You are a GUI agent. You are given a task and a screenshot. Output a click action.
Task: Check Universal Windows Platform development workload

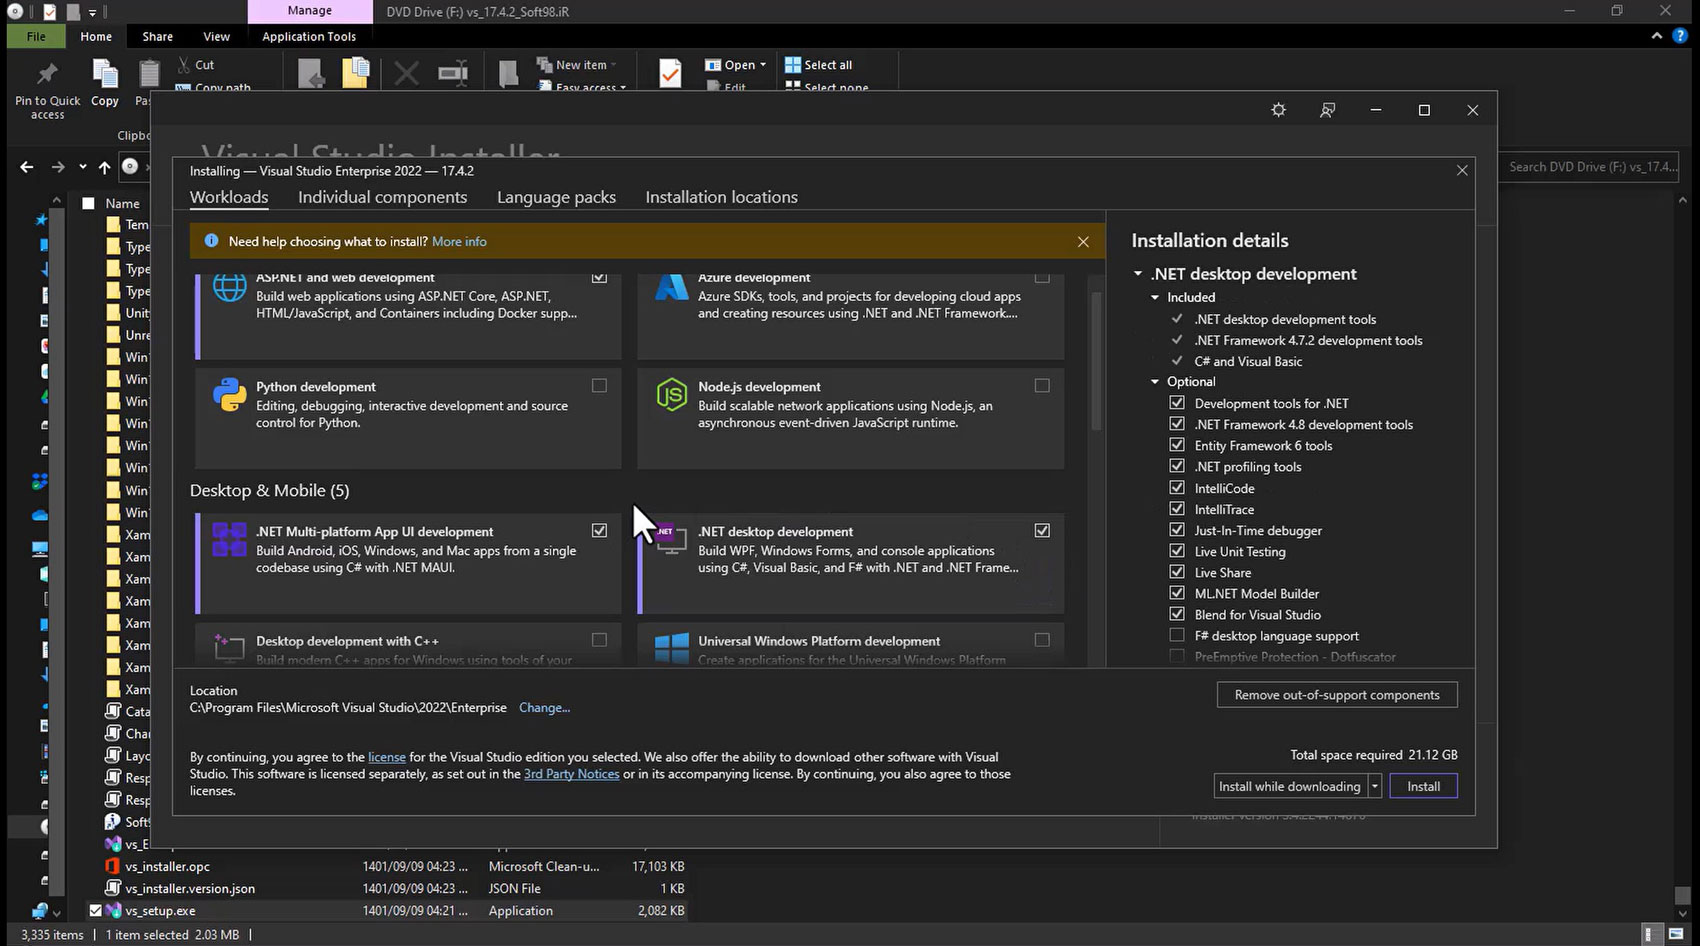(1042, 640)
